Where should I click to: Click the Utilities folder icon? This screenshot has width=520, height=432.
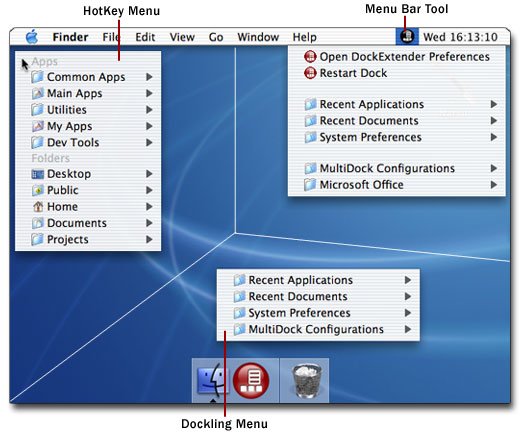click(x=37, y=110)
